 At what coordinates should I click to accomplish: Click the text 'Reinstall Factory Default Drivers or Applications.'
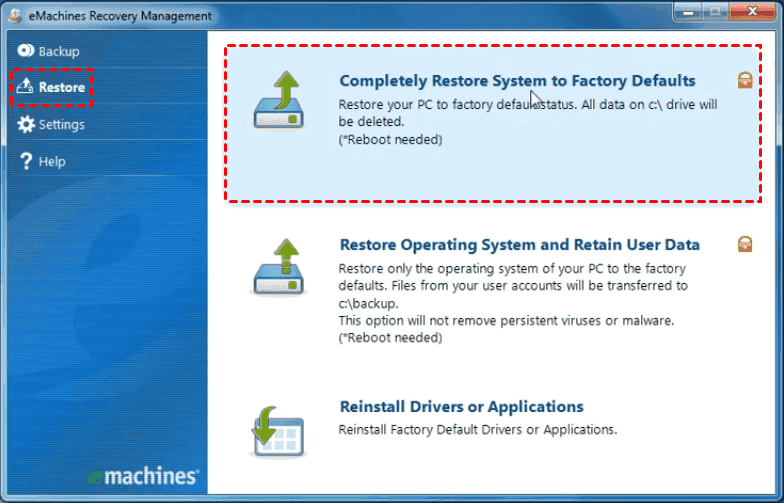click(x=478, y=430)
